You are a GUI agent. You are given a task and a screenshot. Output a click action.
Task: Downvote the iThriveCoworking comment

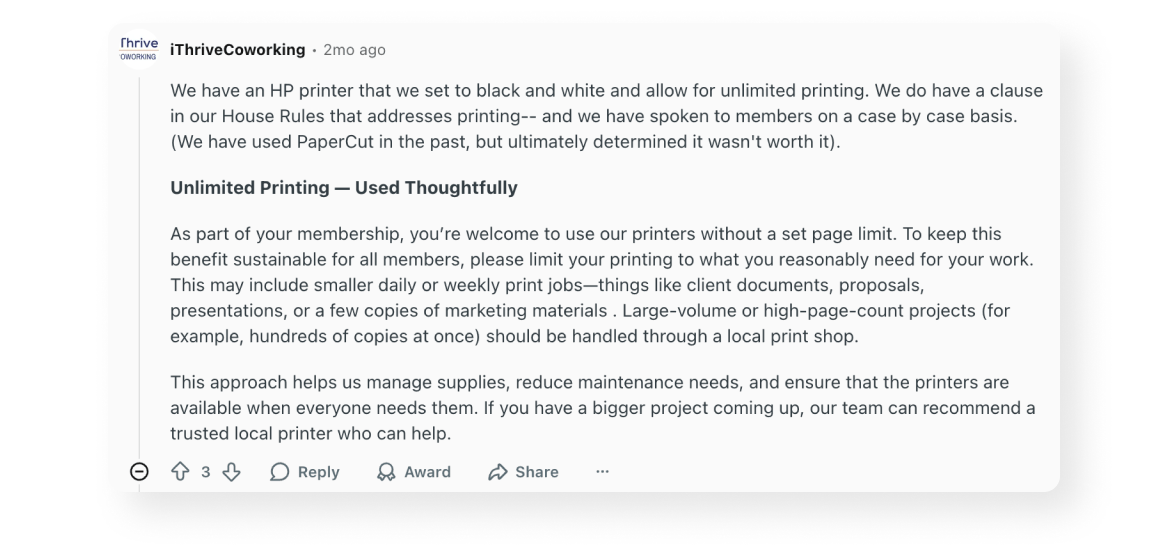[x=231, y=472]
